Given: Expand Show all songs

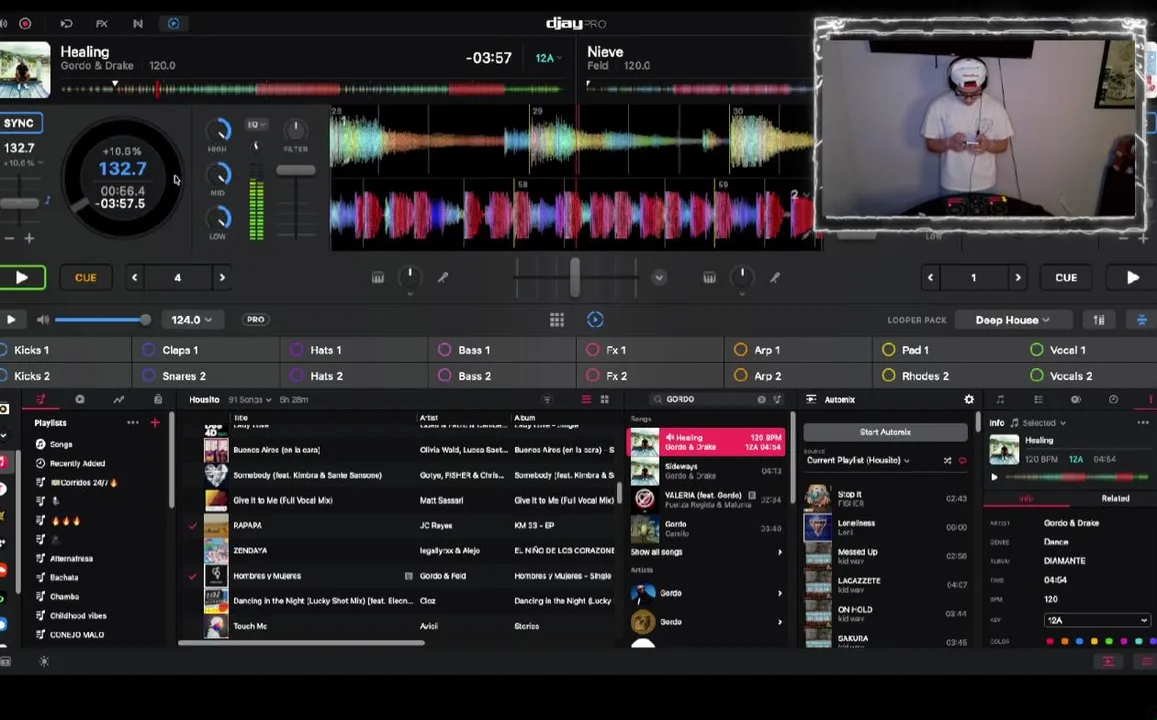Looking at the screenshot, I should (706, 552).
